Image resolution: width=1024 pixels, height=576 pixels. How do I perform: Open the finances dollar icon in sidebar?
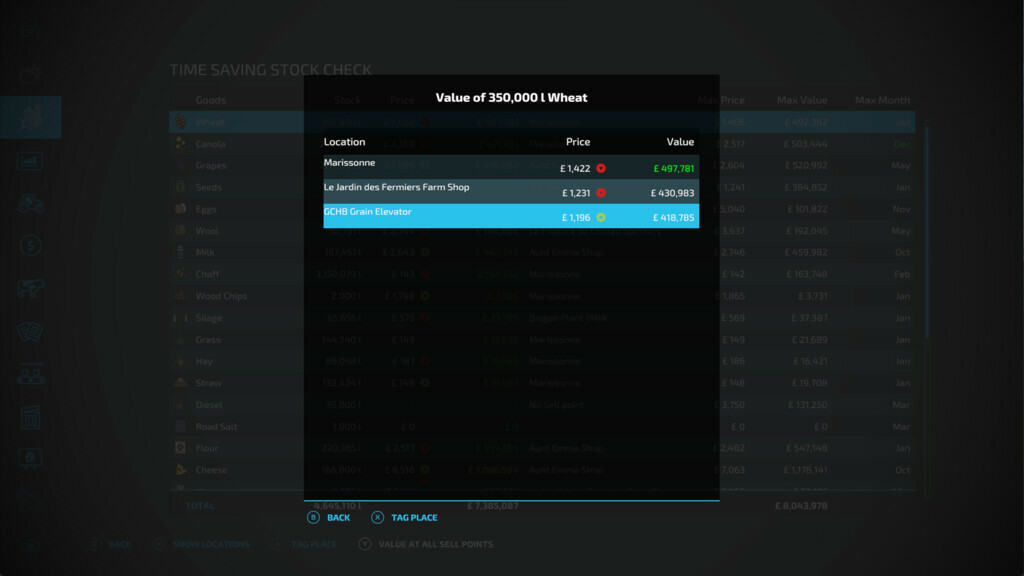[x=30, y=245]
